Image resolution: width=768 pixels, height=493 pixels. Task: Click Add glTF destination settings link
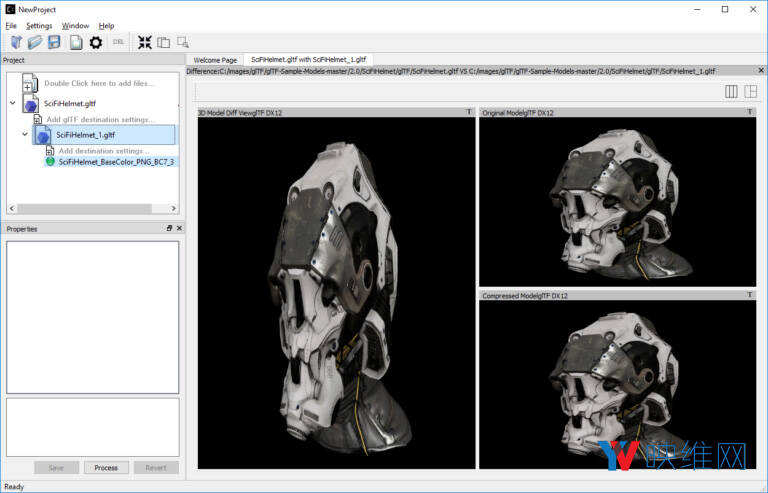(x=100, y=119)
